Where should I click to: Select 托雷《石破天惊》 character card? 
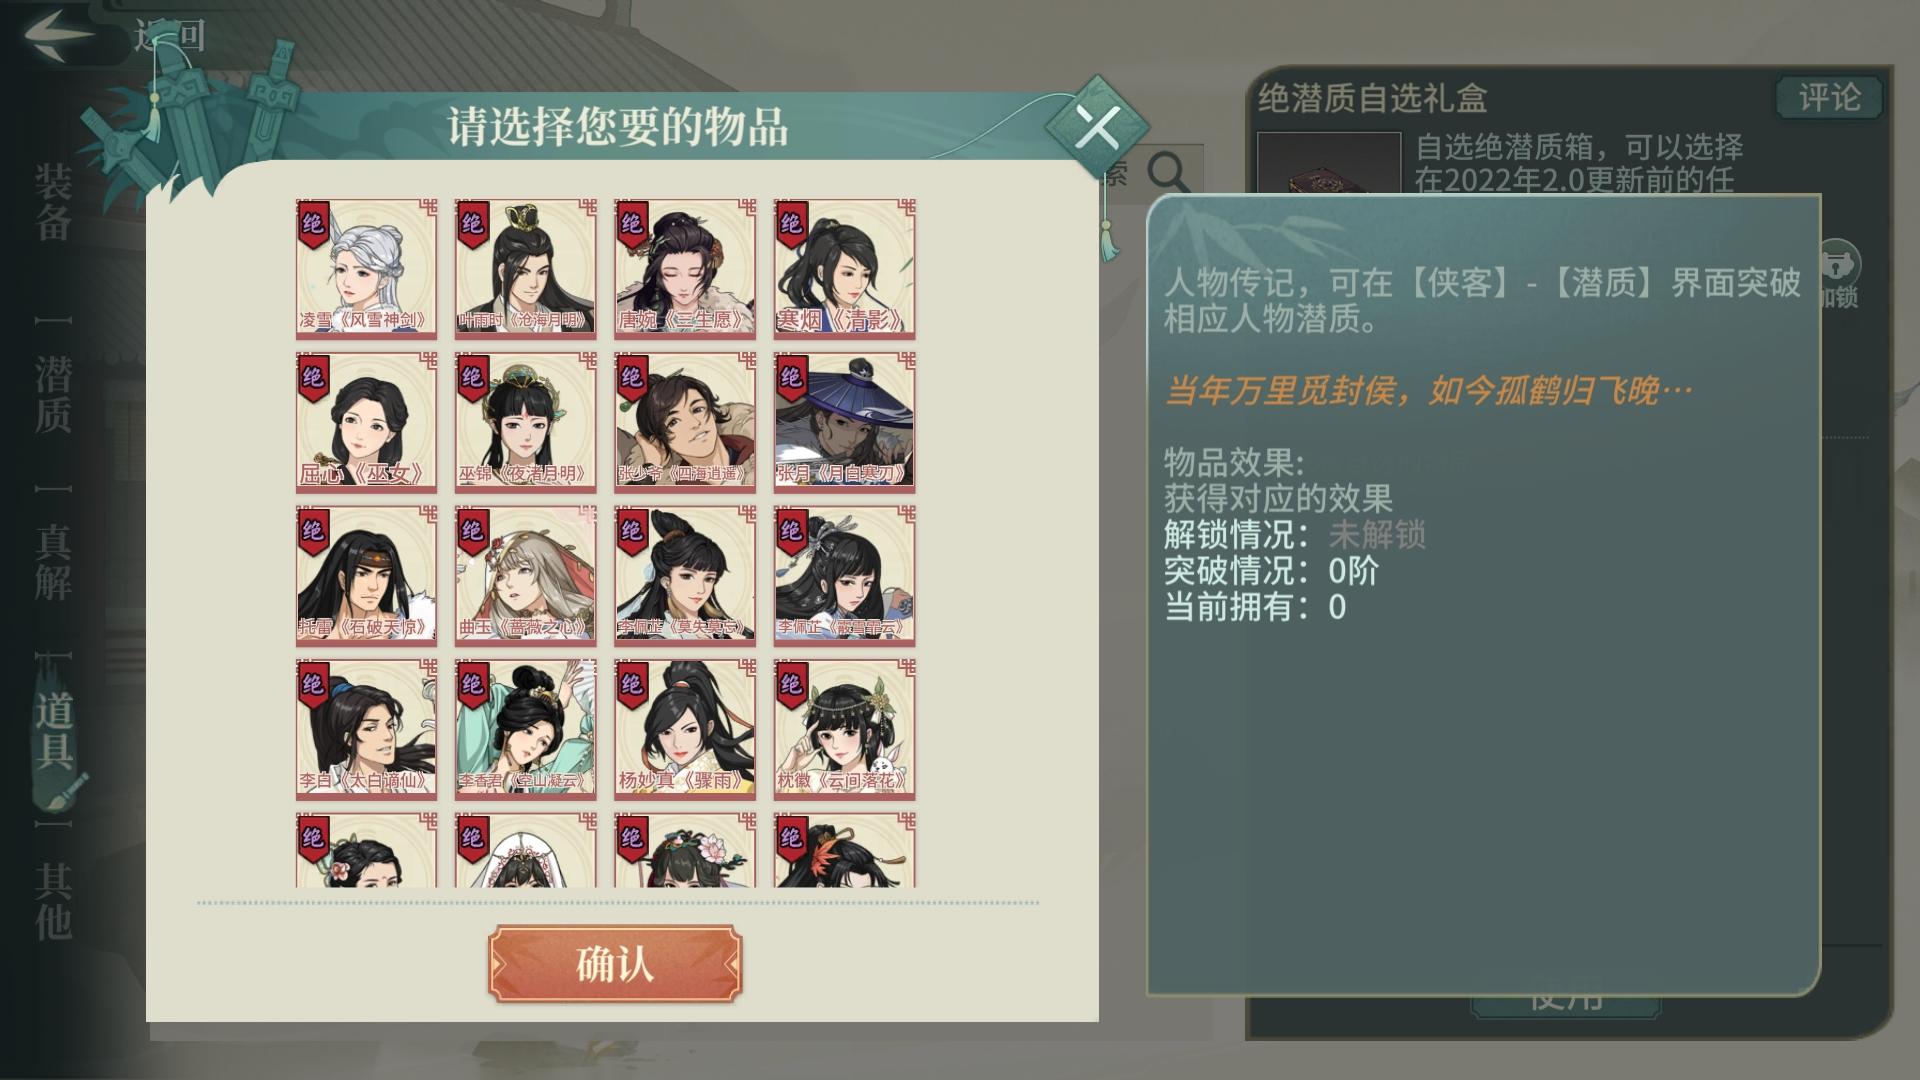point(366,575)
